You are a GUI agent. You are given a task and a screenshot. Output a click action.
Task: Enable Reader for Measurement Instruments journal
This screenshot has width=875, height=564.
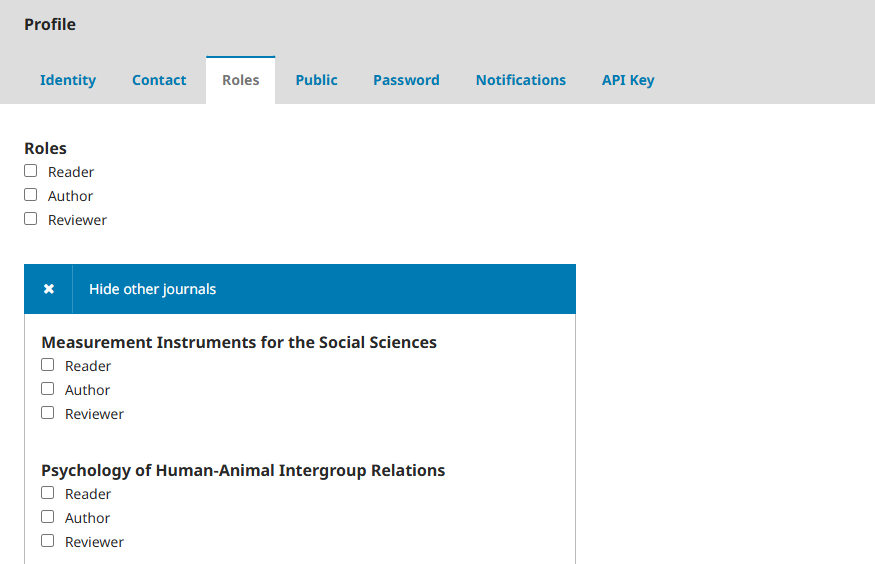(x=48, y=365)
